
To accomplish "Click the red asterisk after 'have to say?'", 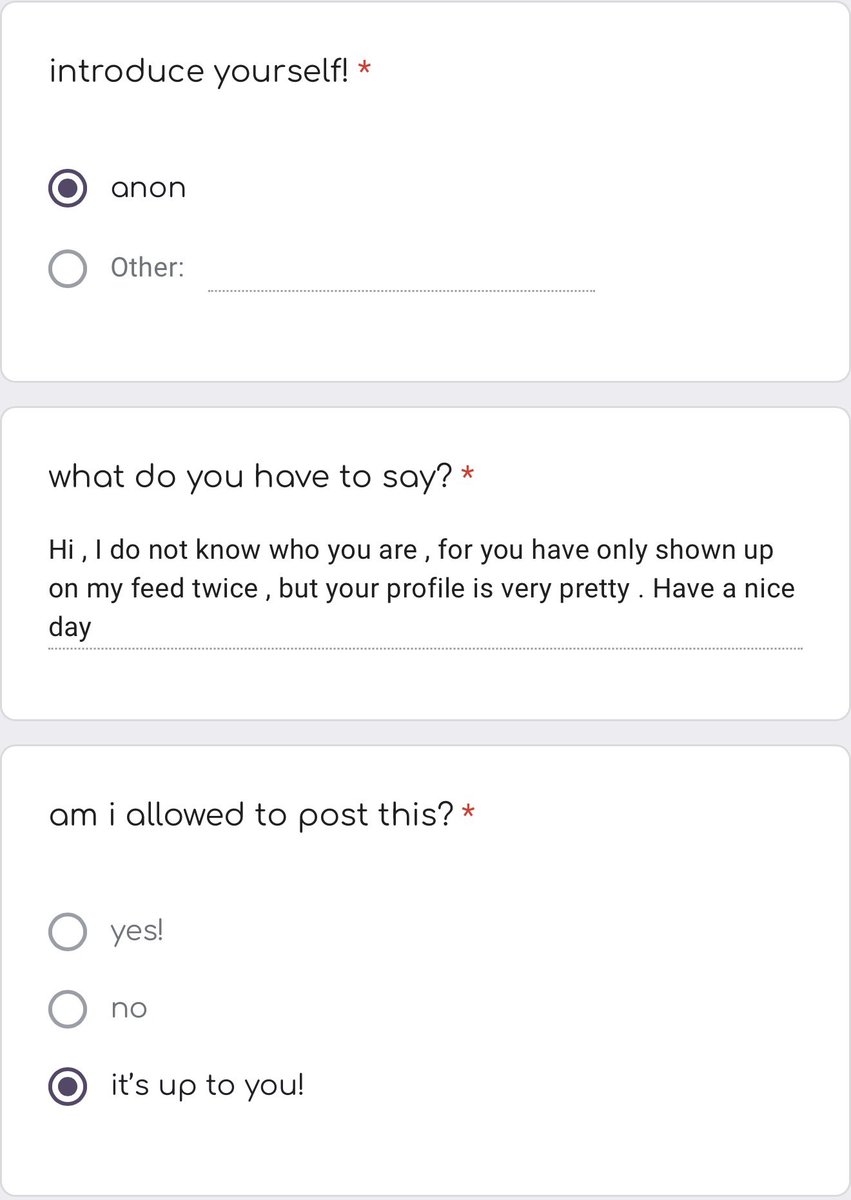I will pos(468,474).
